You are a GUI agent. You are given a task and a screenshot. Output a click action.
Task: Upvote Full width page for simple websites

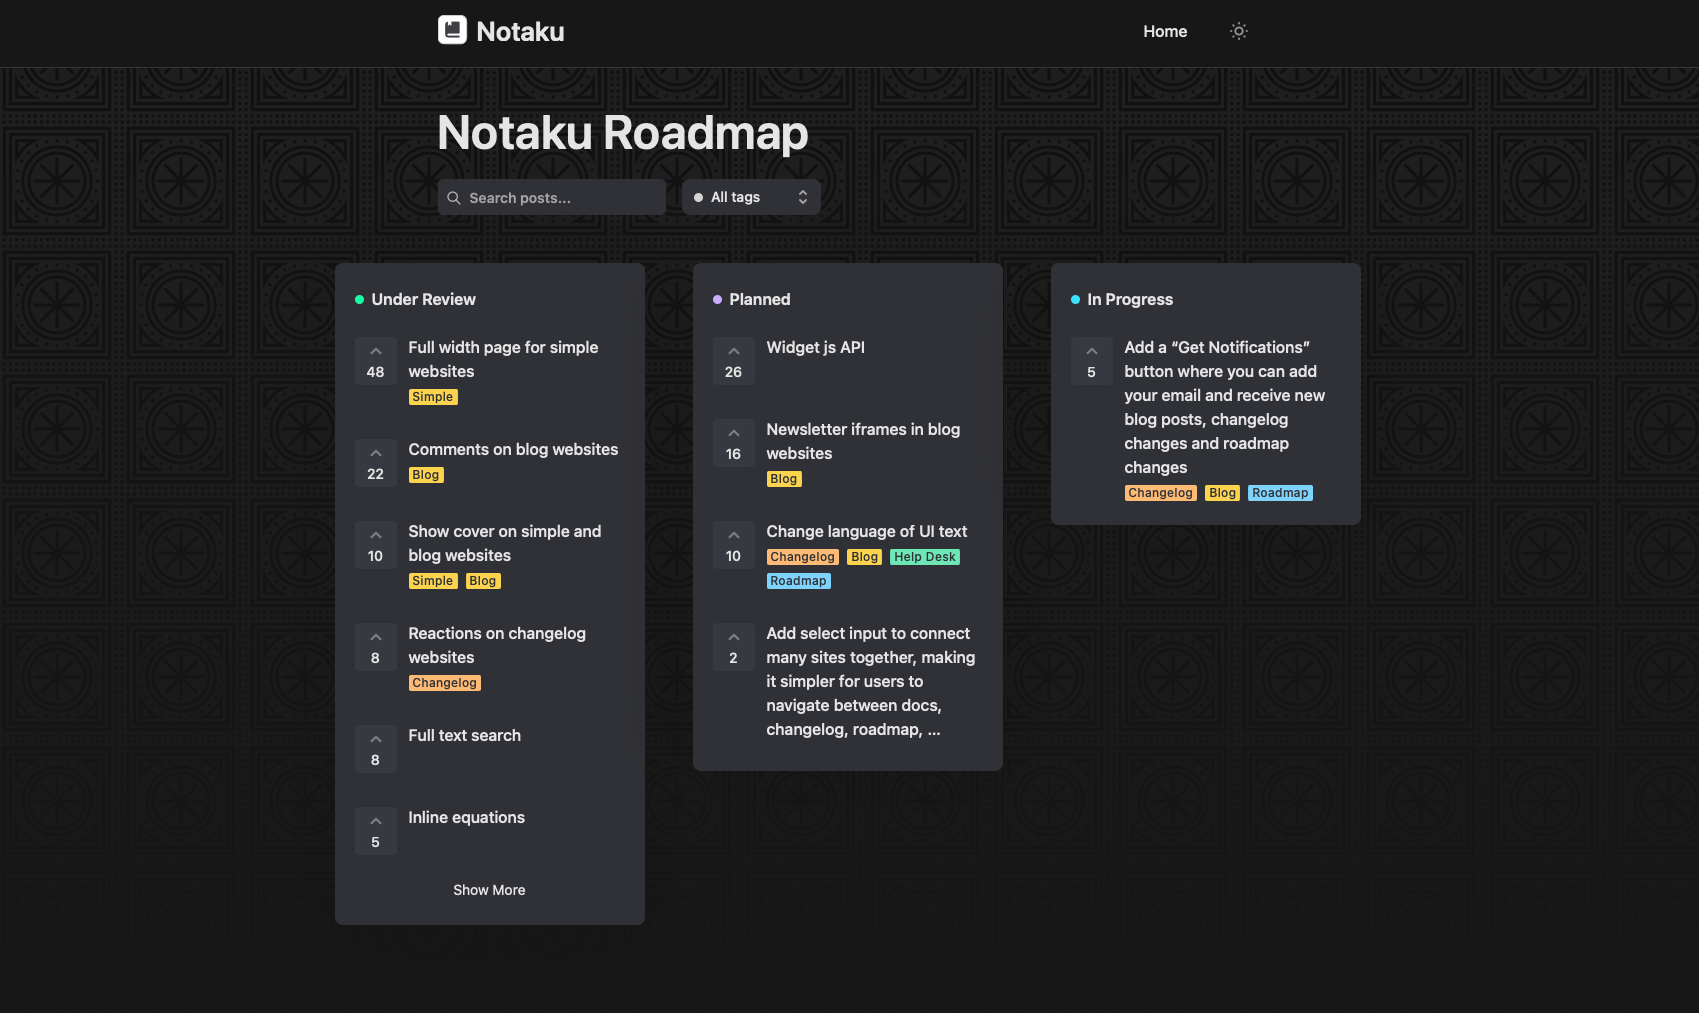[x=376, y=361]
